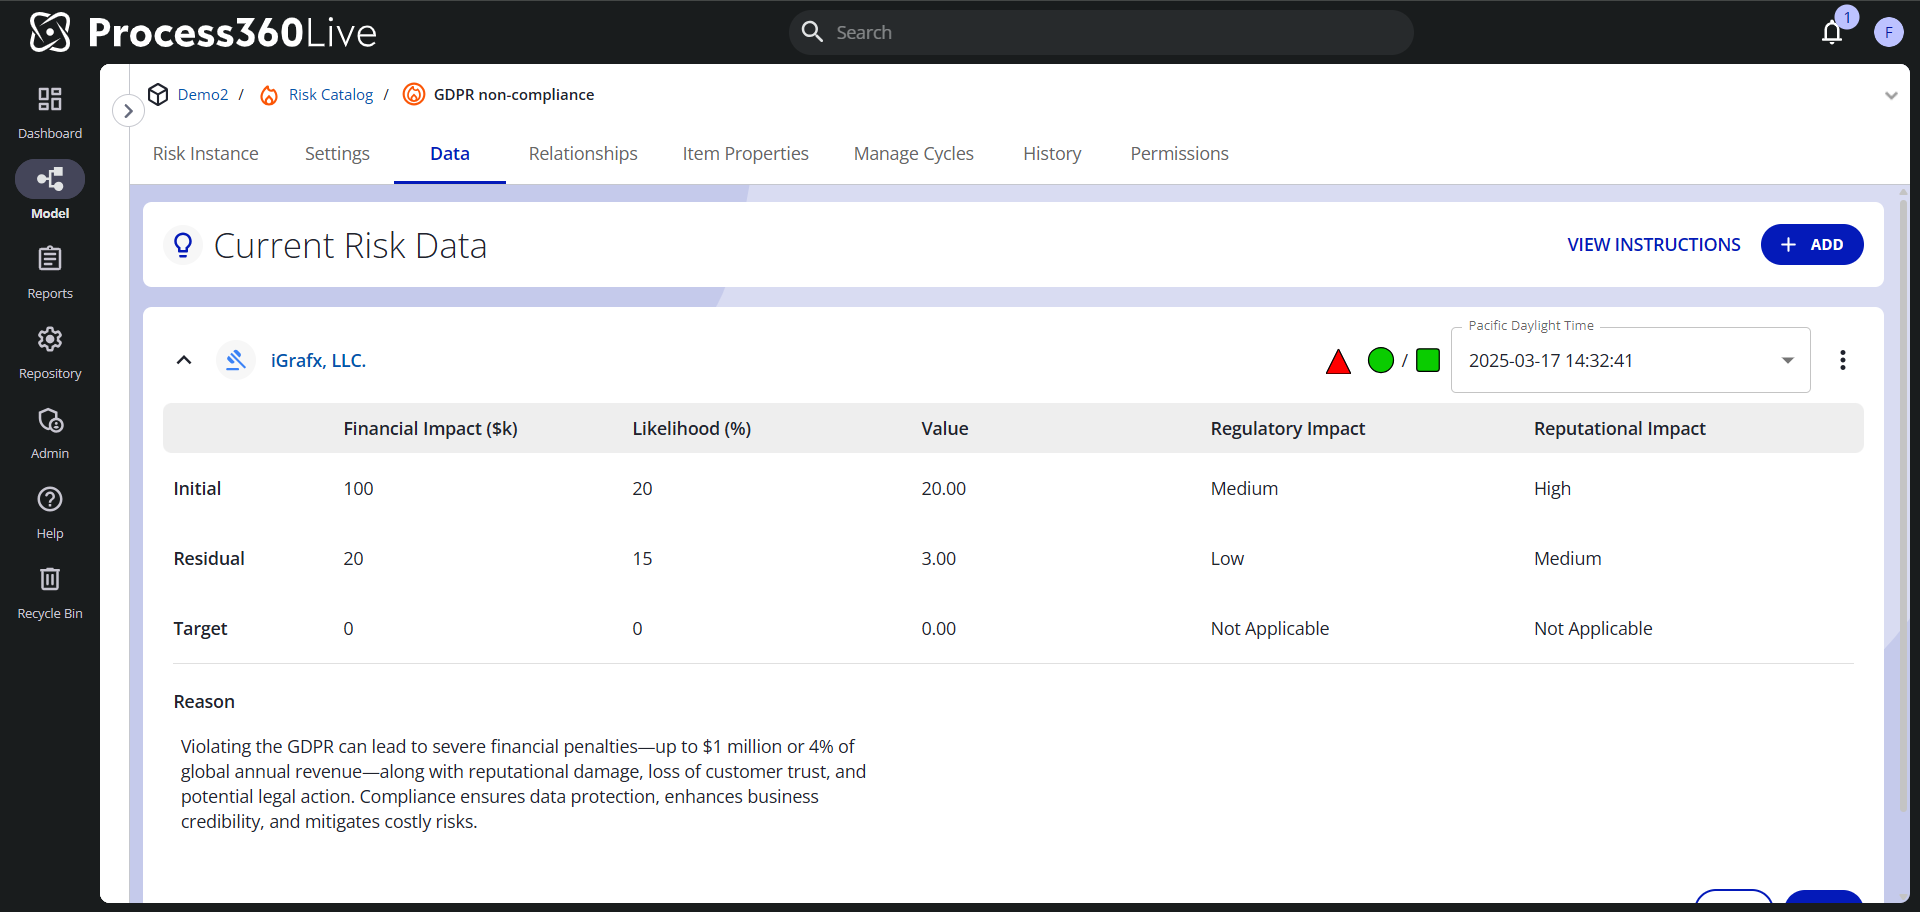Click the red triangle risk indicator
This screenshot has height=912, width=1920.
[x=1338, y=361]
